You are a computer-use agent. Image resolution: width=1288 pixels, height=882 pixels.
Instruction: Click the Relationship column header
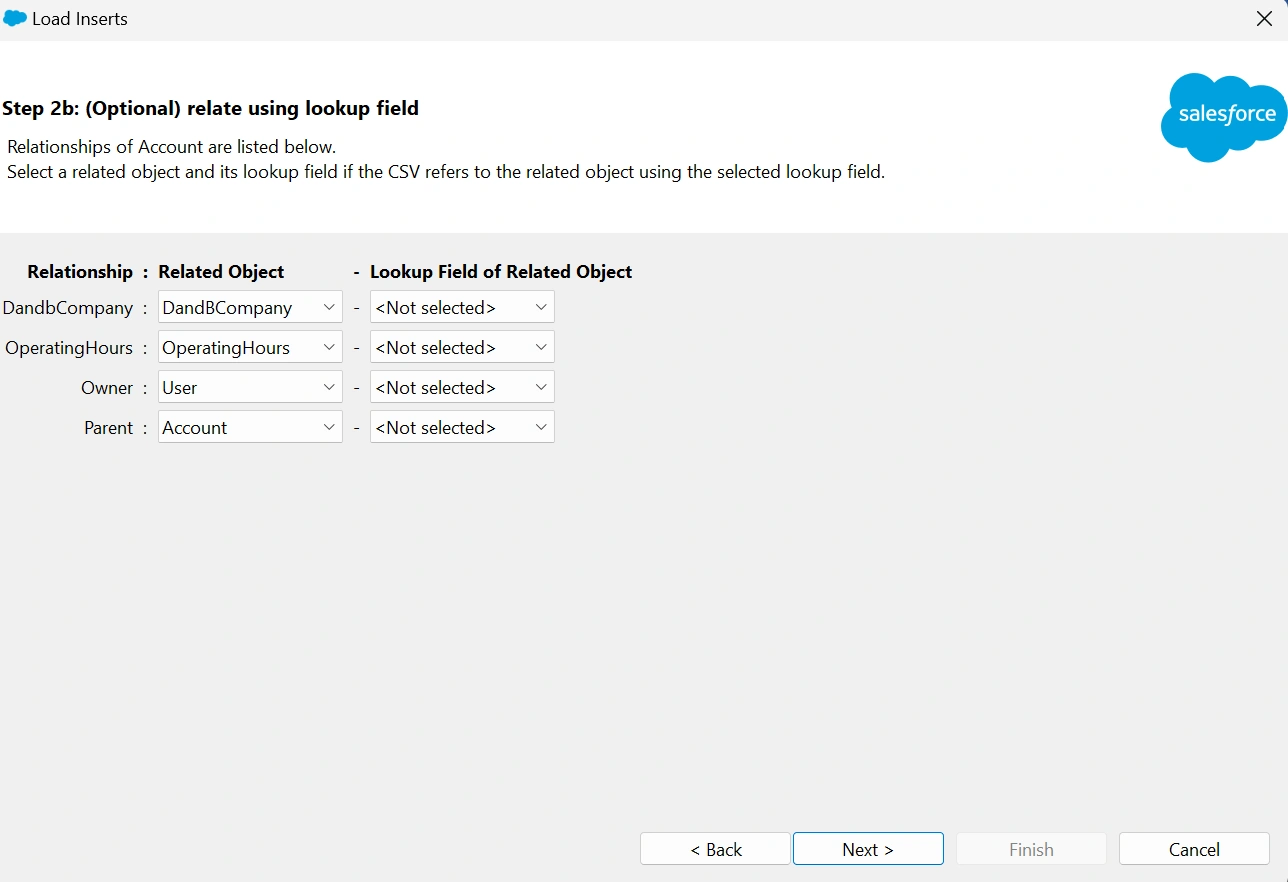(79, 271)
